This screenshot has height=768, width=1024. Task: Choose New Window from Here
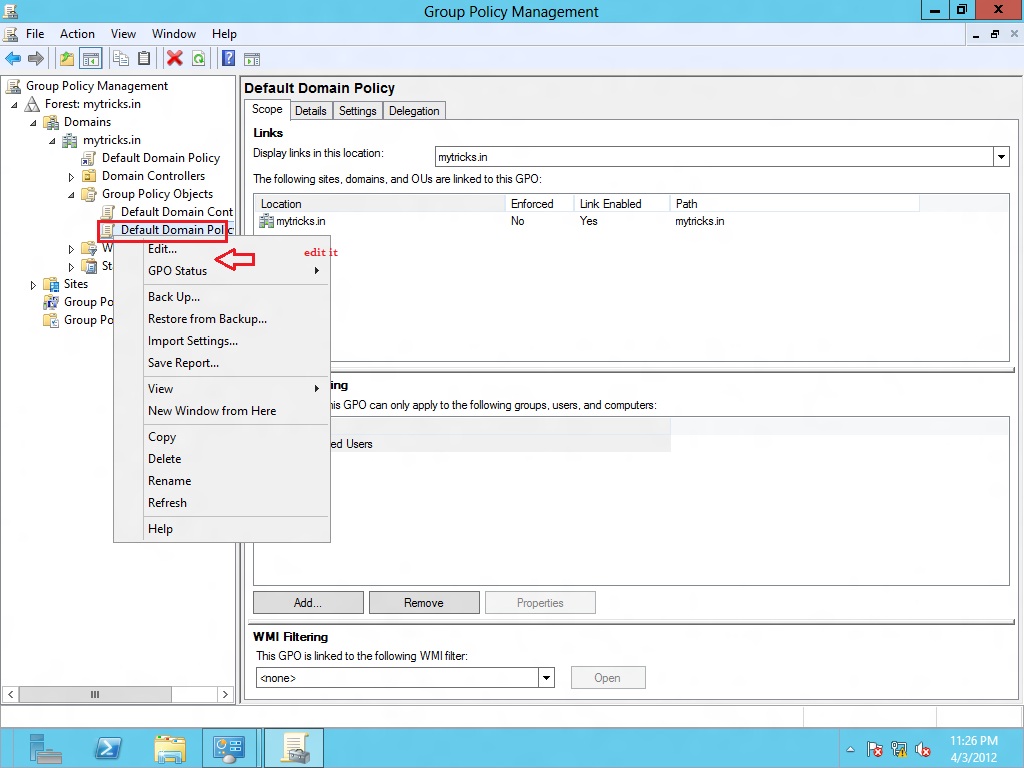tap(236, 411)
